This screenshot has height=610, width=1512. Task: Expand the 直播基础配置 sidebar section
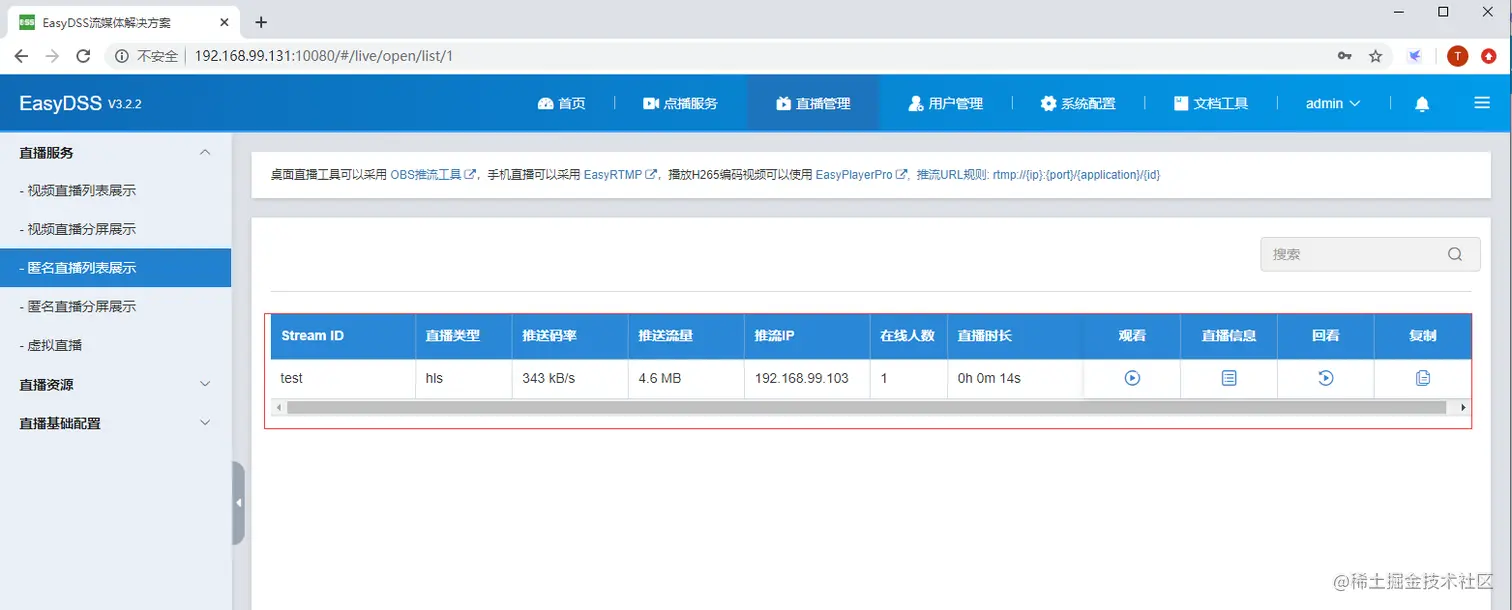coord(115,423)
